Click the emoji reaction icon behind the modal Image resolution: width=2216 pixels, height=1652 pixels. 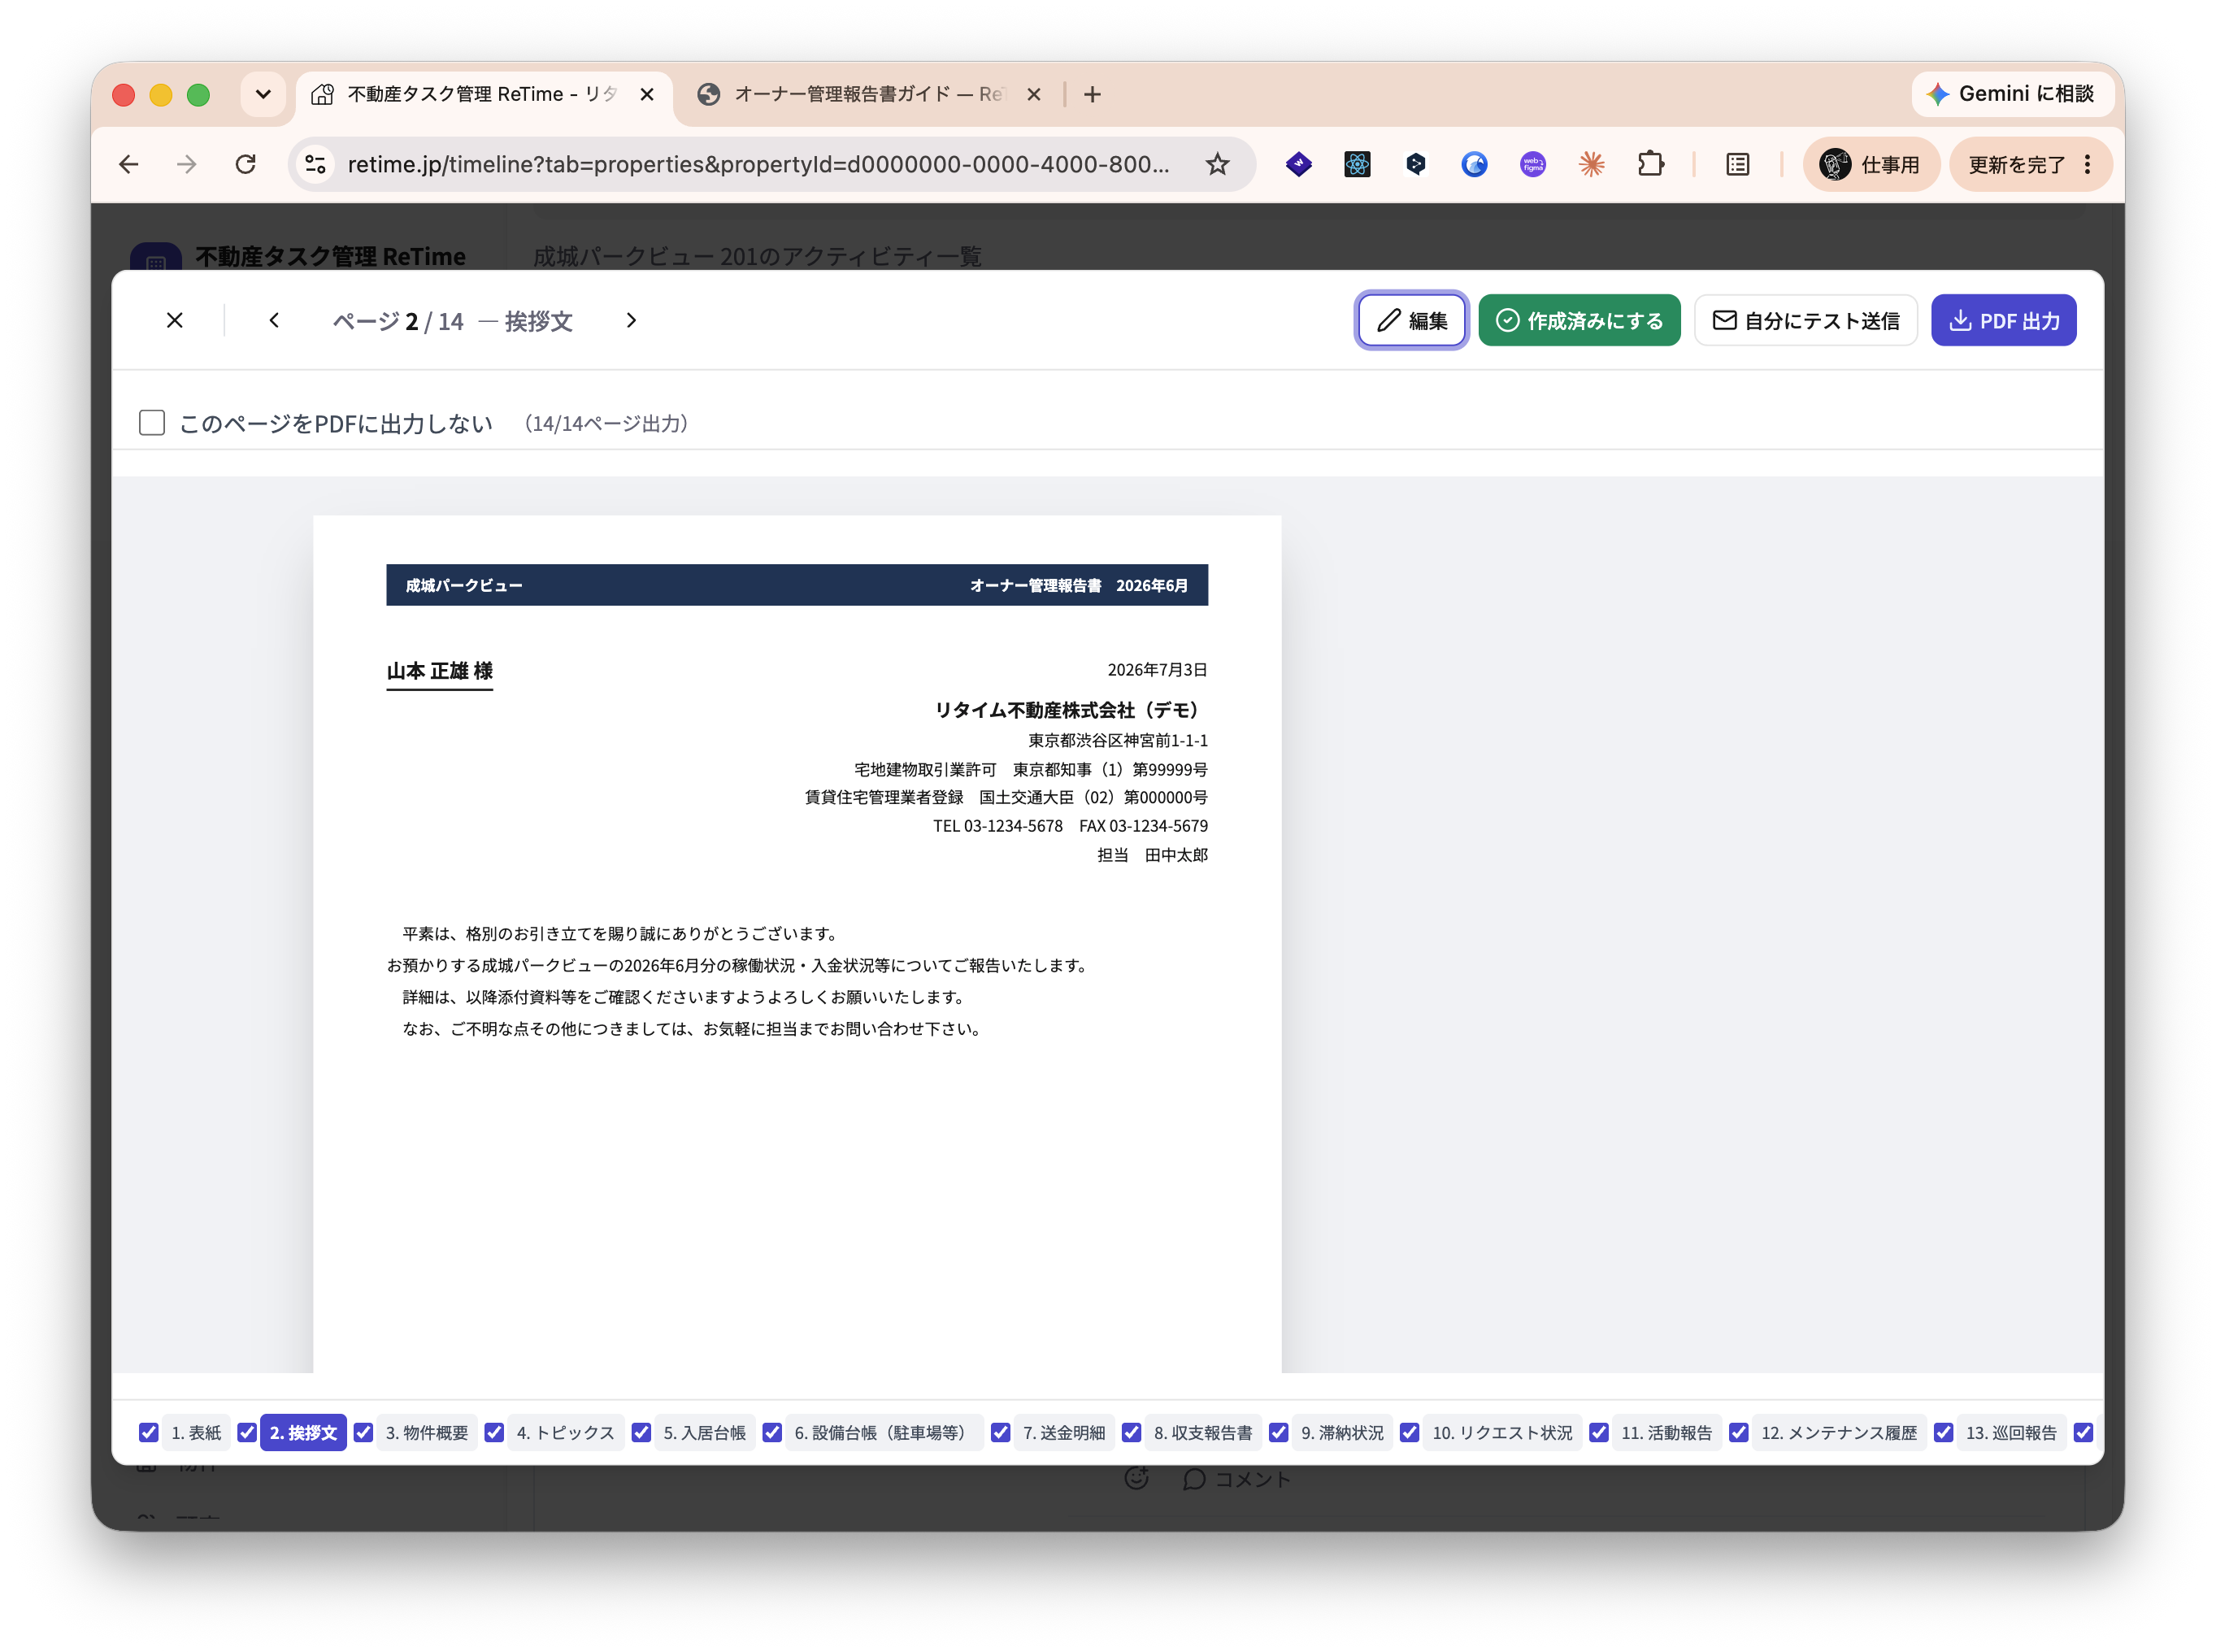coord(1136,1478)
